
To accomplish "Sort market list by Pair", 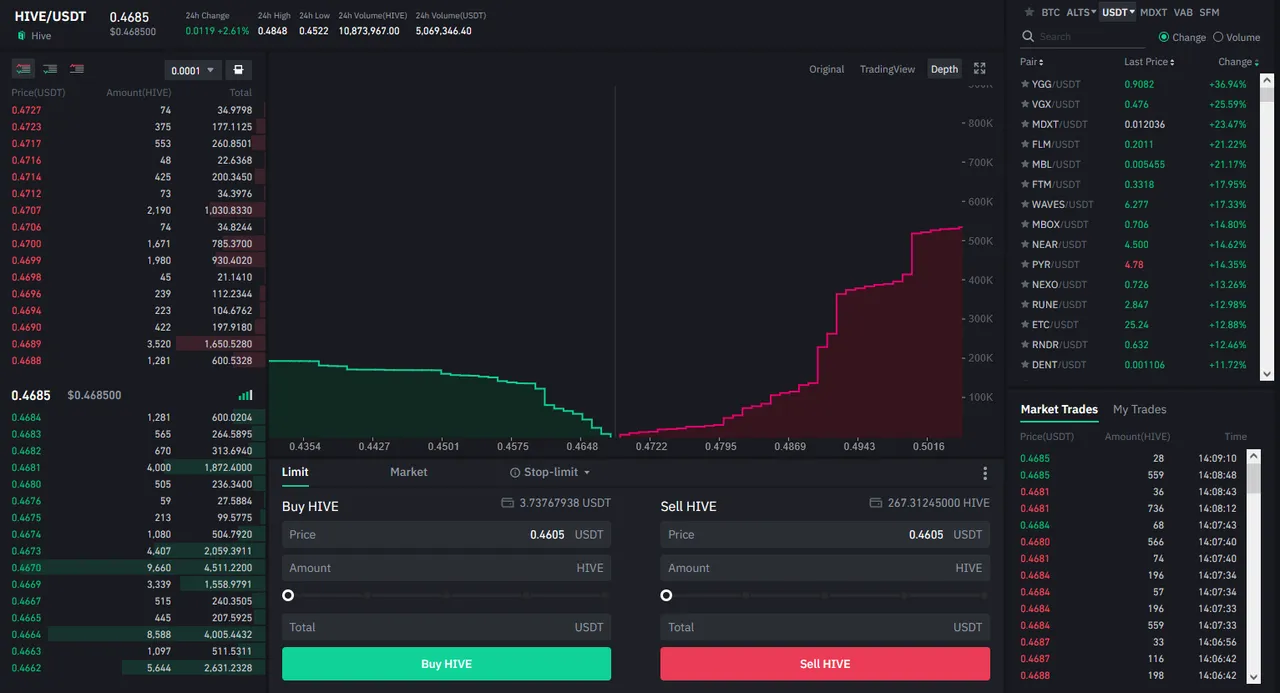I will [x=1031, y=62].
